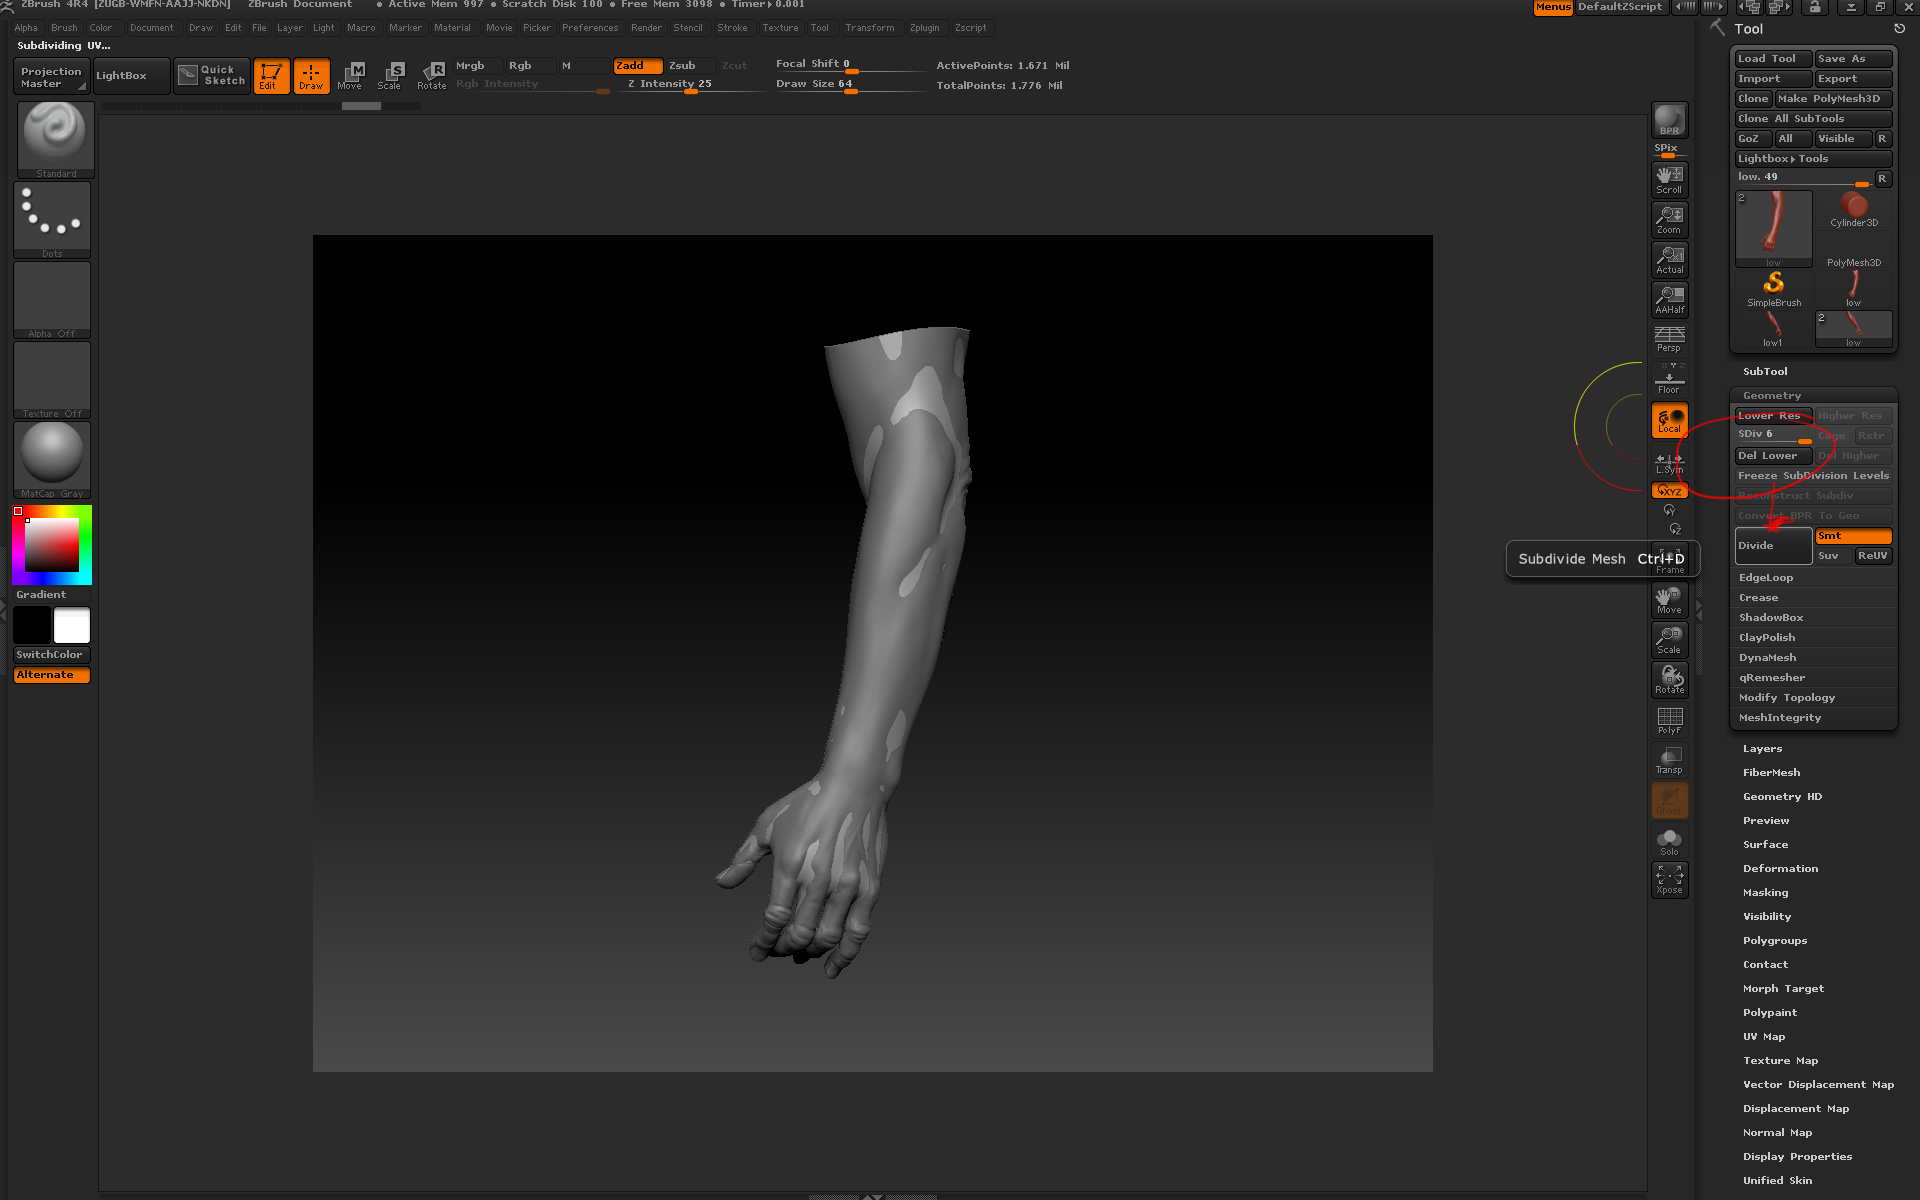Expand the EdgeLoop section
Viewport: 1920px width, 1200px height.
(1765, 578)
